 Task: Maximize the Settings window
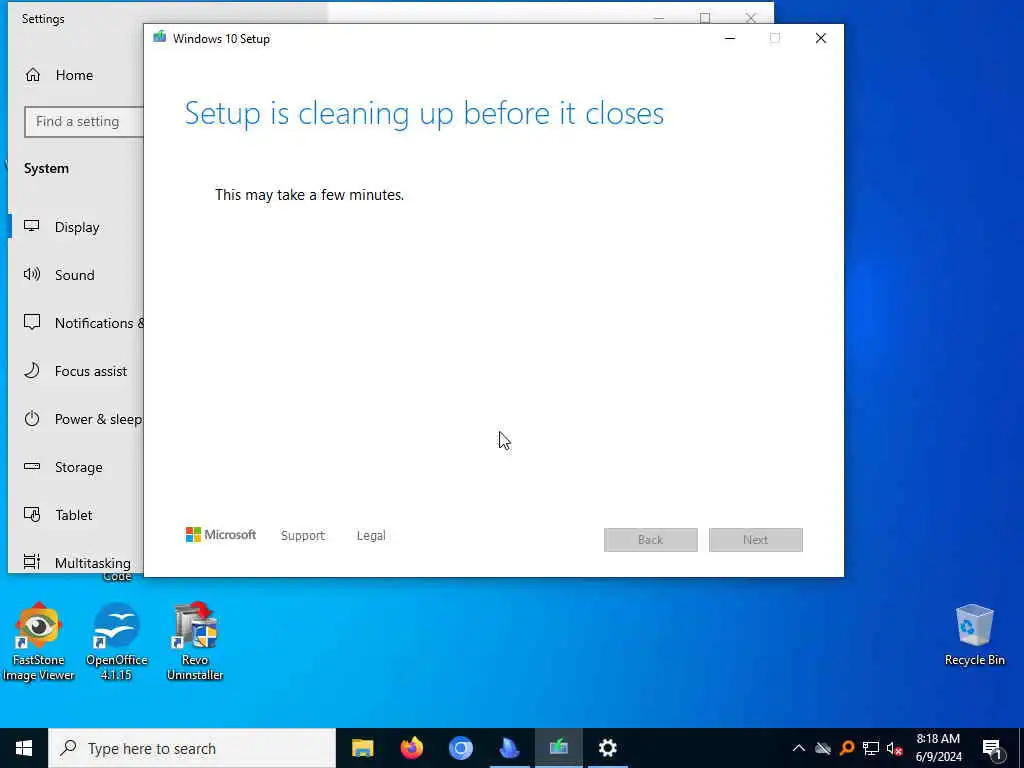click(x=705, y=18)
